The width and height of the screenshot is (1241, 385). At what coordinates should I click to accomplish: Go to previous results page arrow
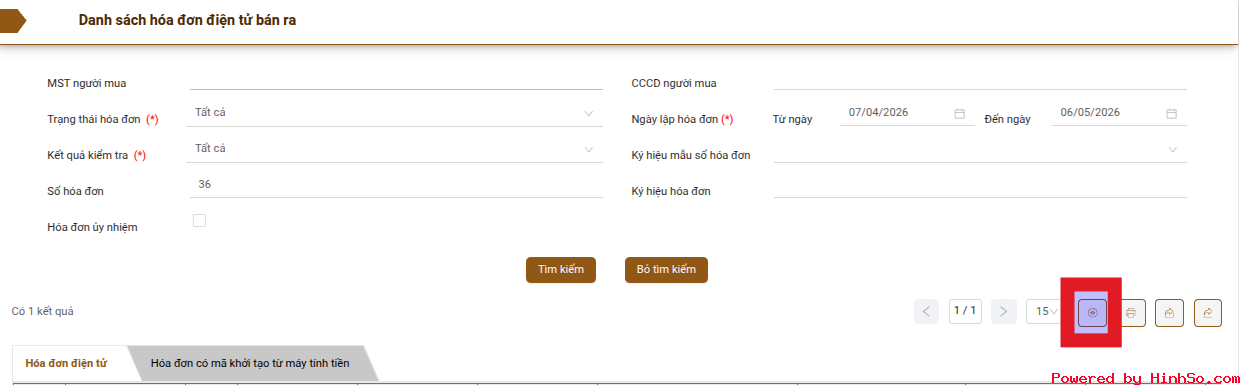(x=927, y=311)
